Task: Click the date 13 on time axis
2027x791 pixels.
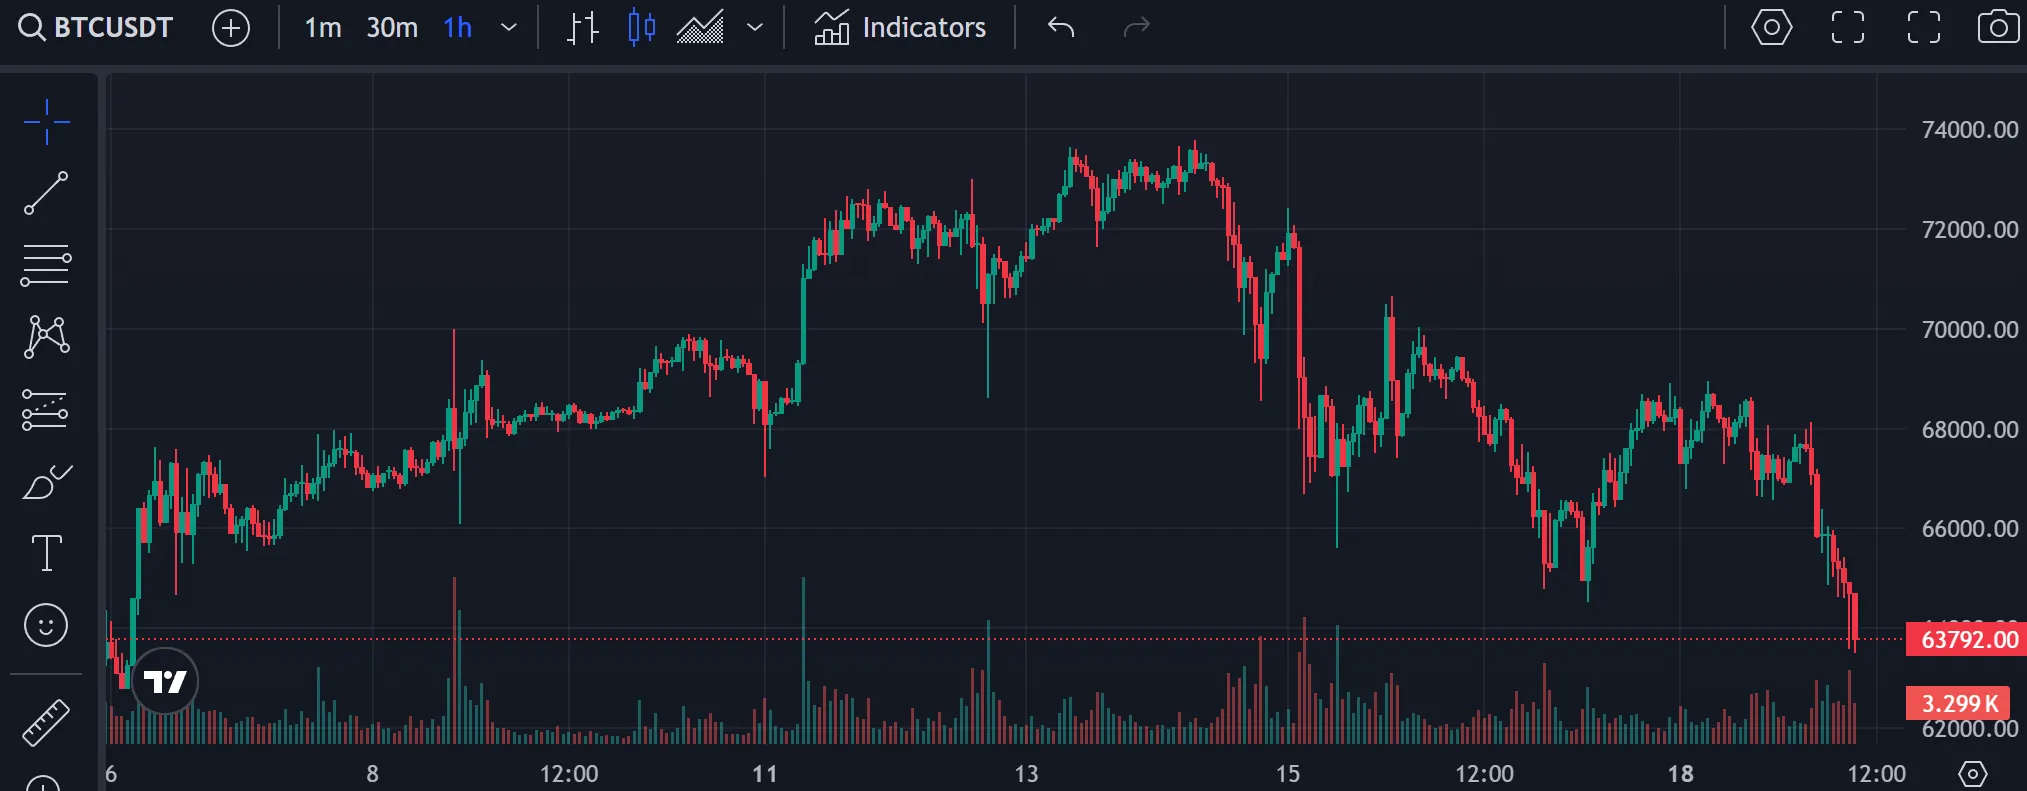Action: pyautogui.click(x=1026, y=774)
